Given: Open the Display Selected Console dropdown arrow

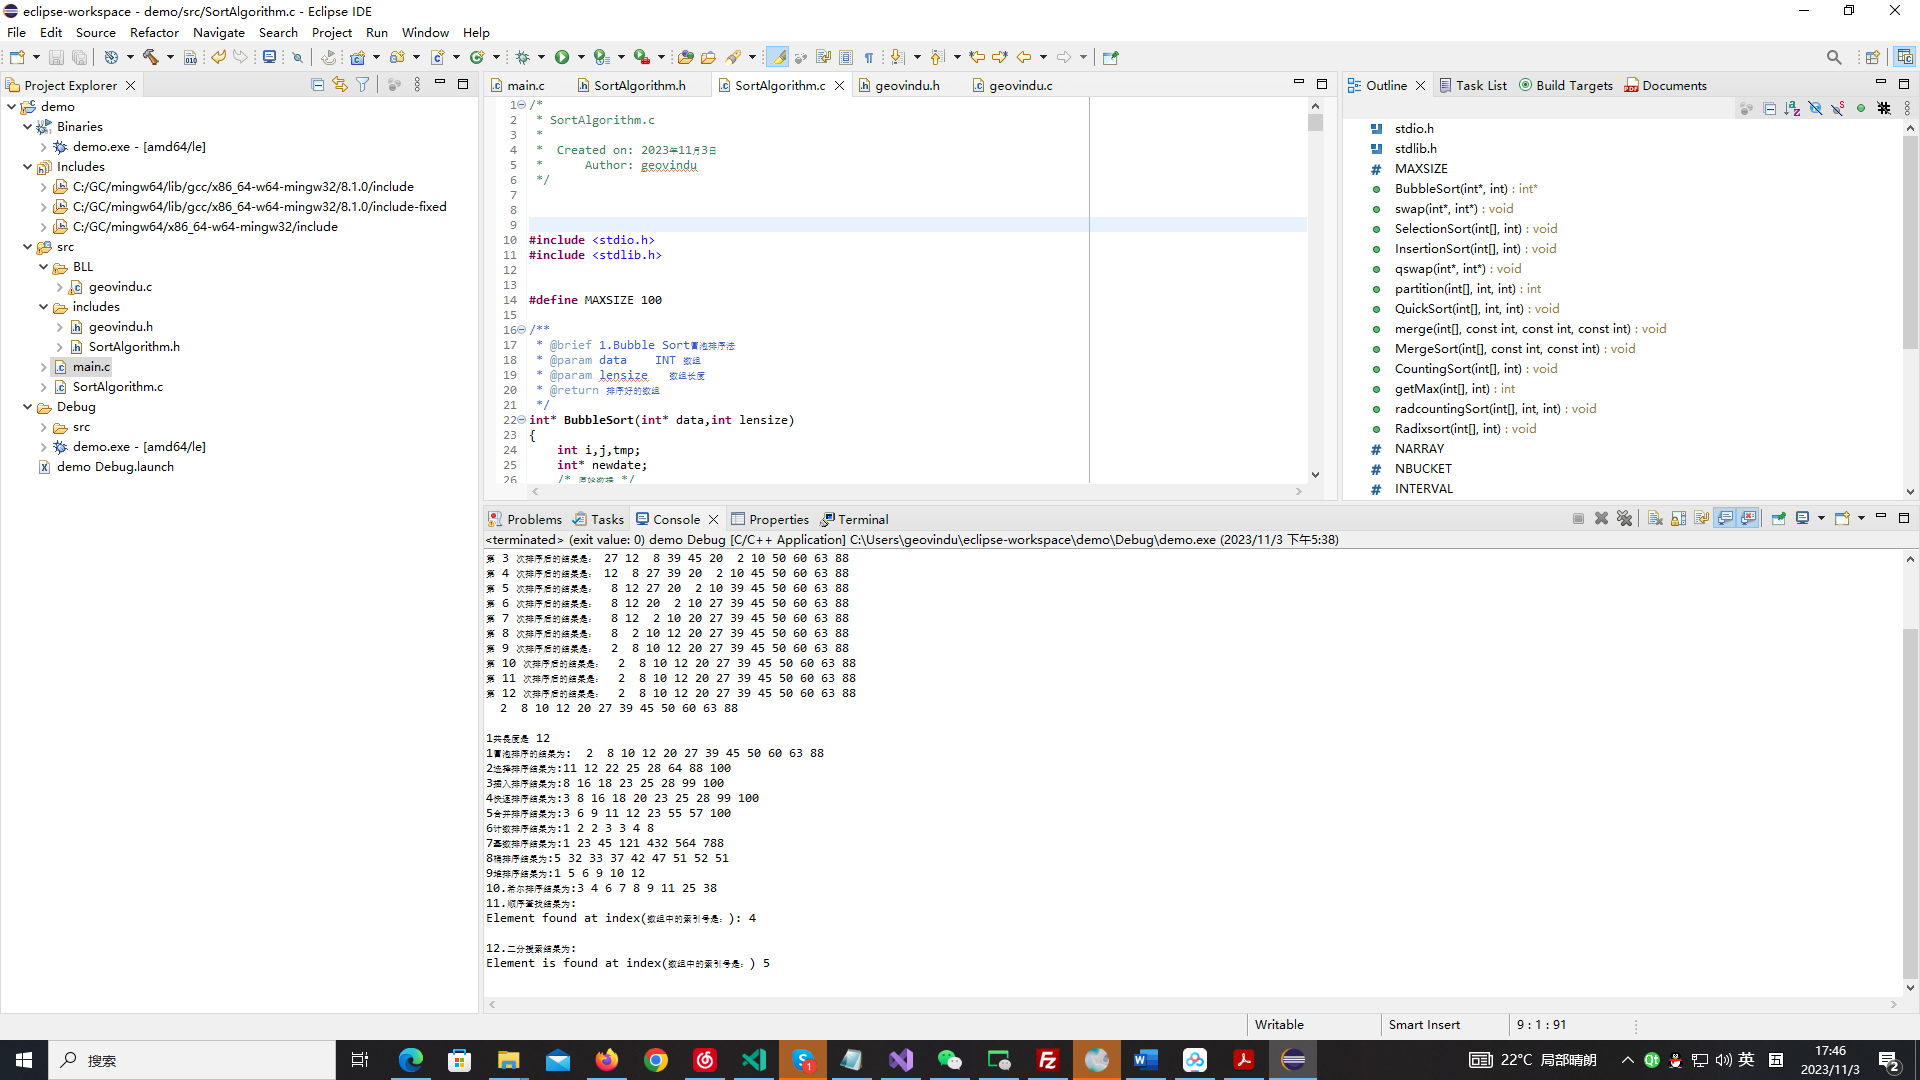Looking at the screenshot, I should pos(1821,518).
